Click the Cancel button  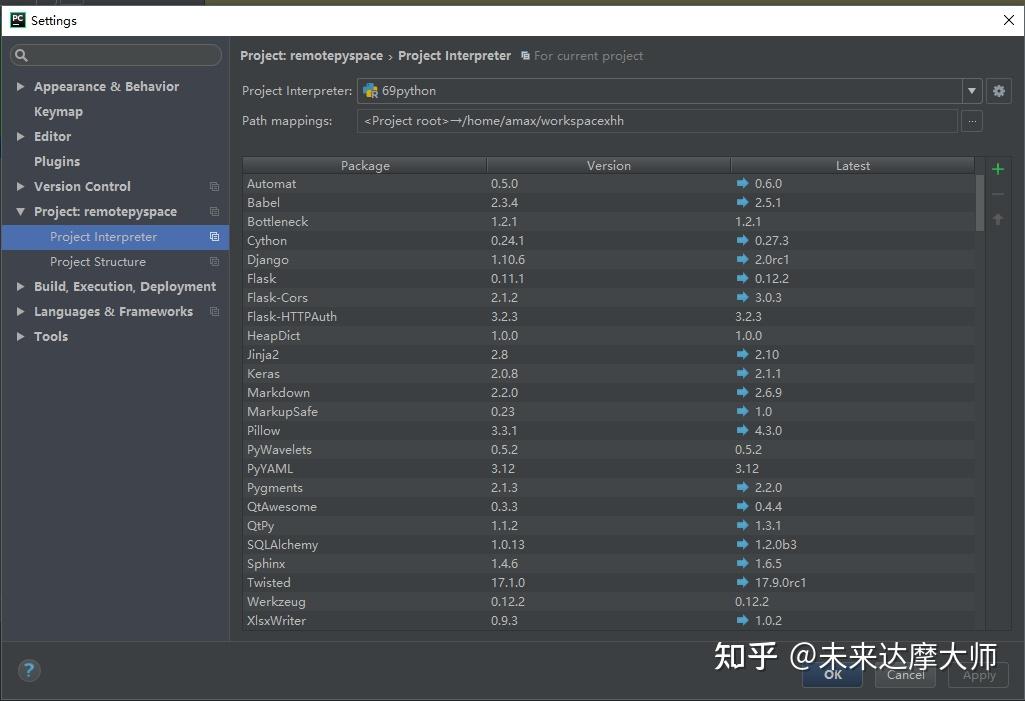[x=905, y=675]
